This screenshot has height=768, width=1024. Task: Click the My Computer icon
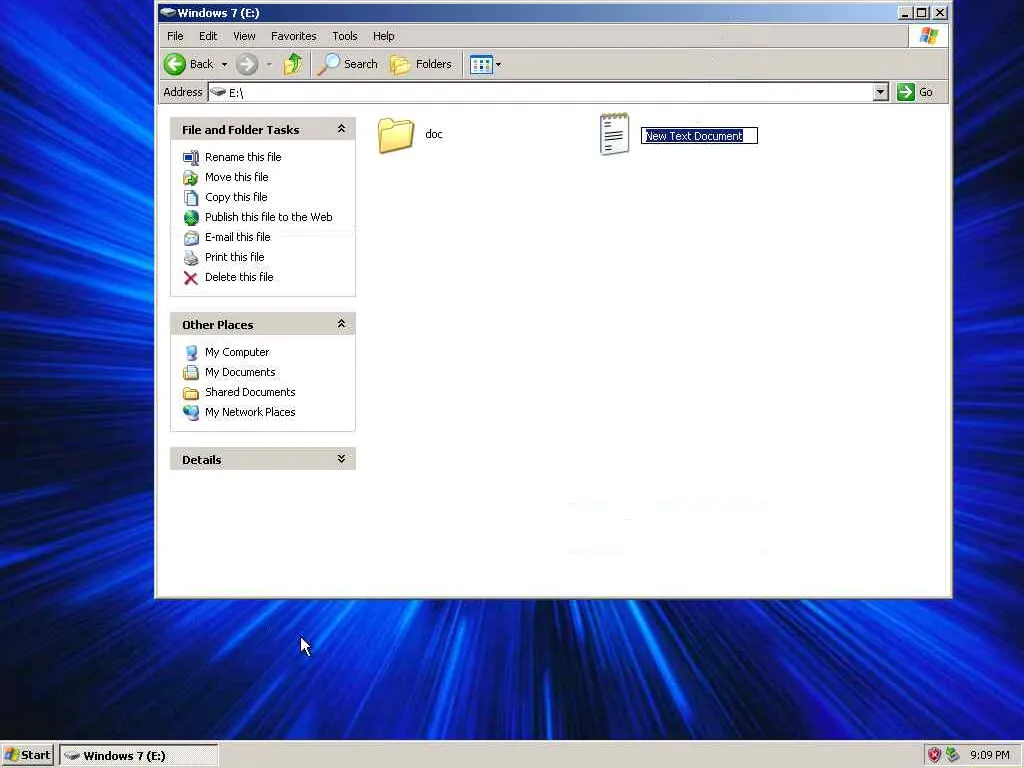tap(191, 353)
